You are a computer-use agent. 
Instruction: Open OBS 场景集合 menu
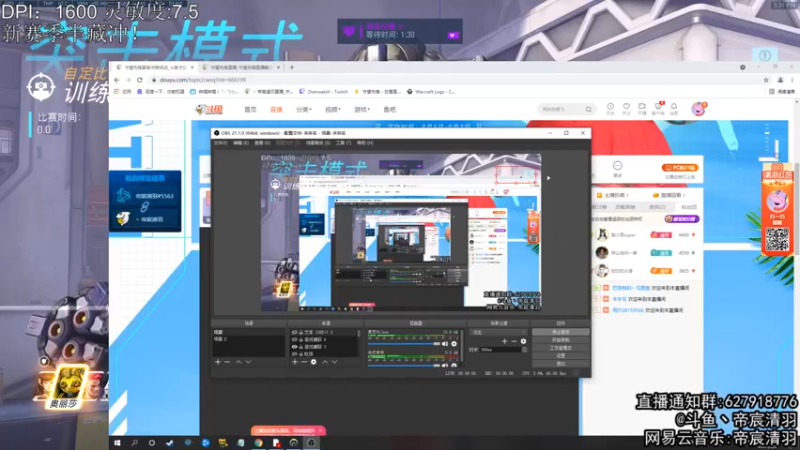318,143
